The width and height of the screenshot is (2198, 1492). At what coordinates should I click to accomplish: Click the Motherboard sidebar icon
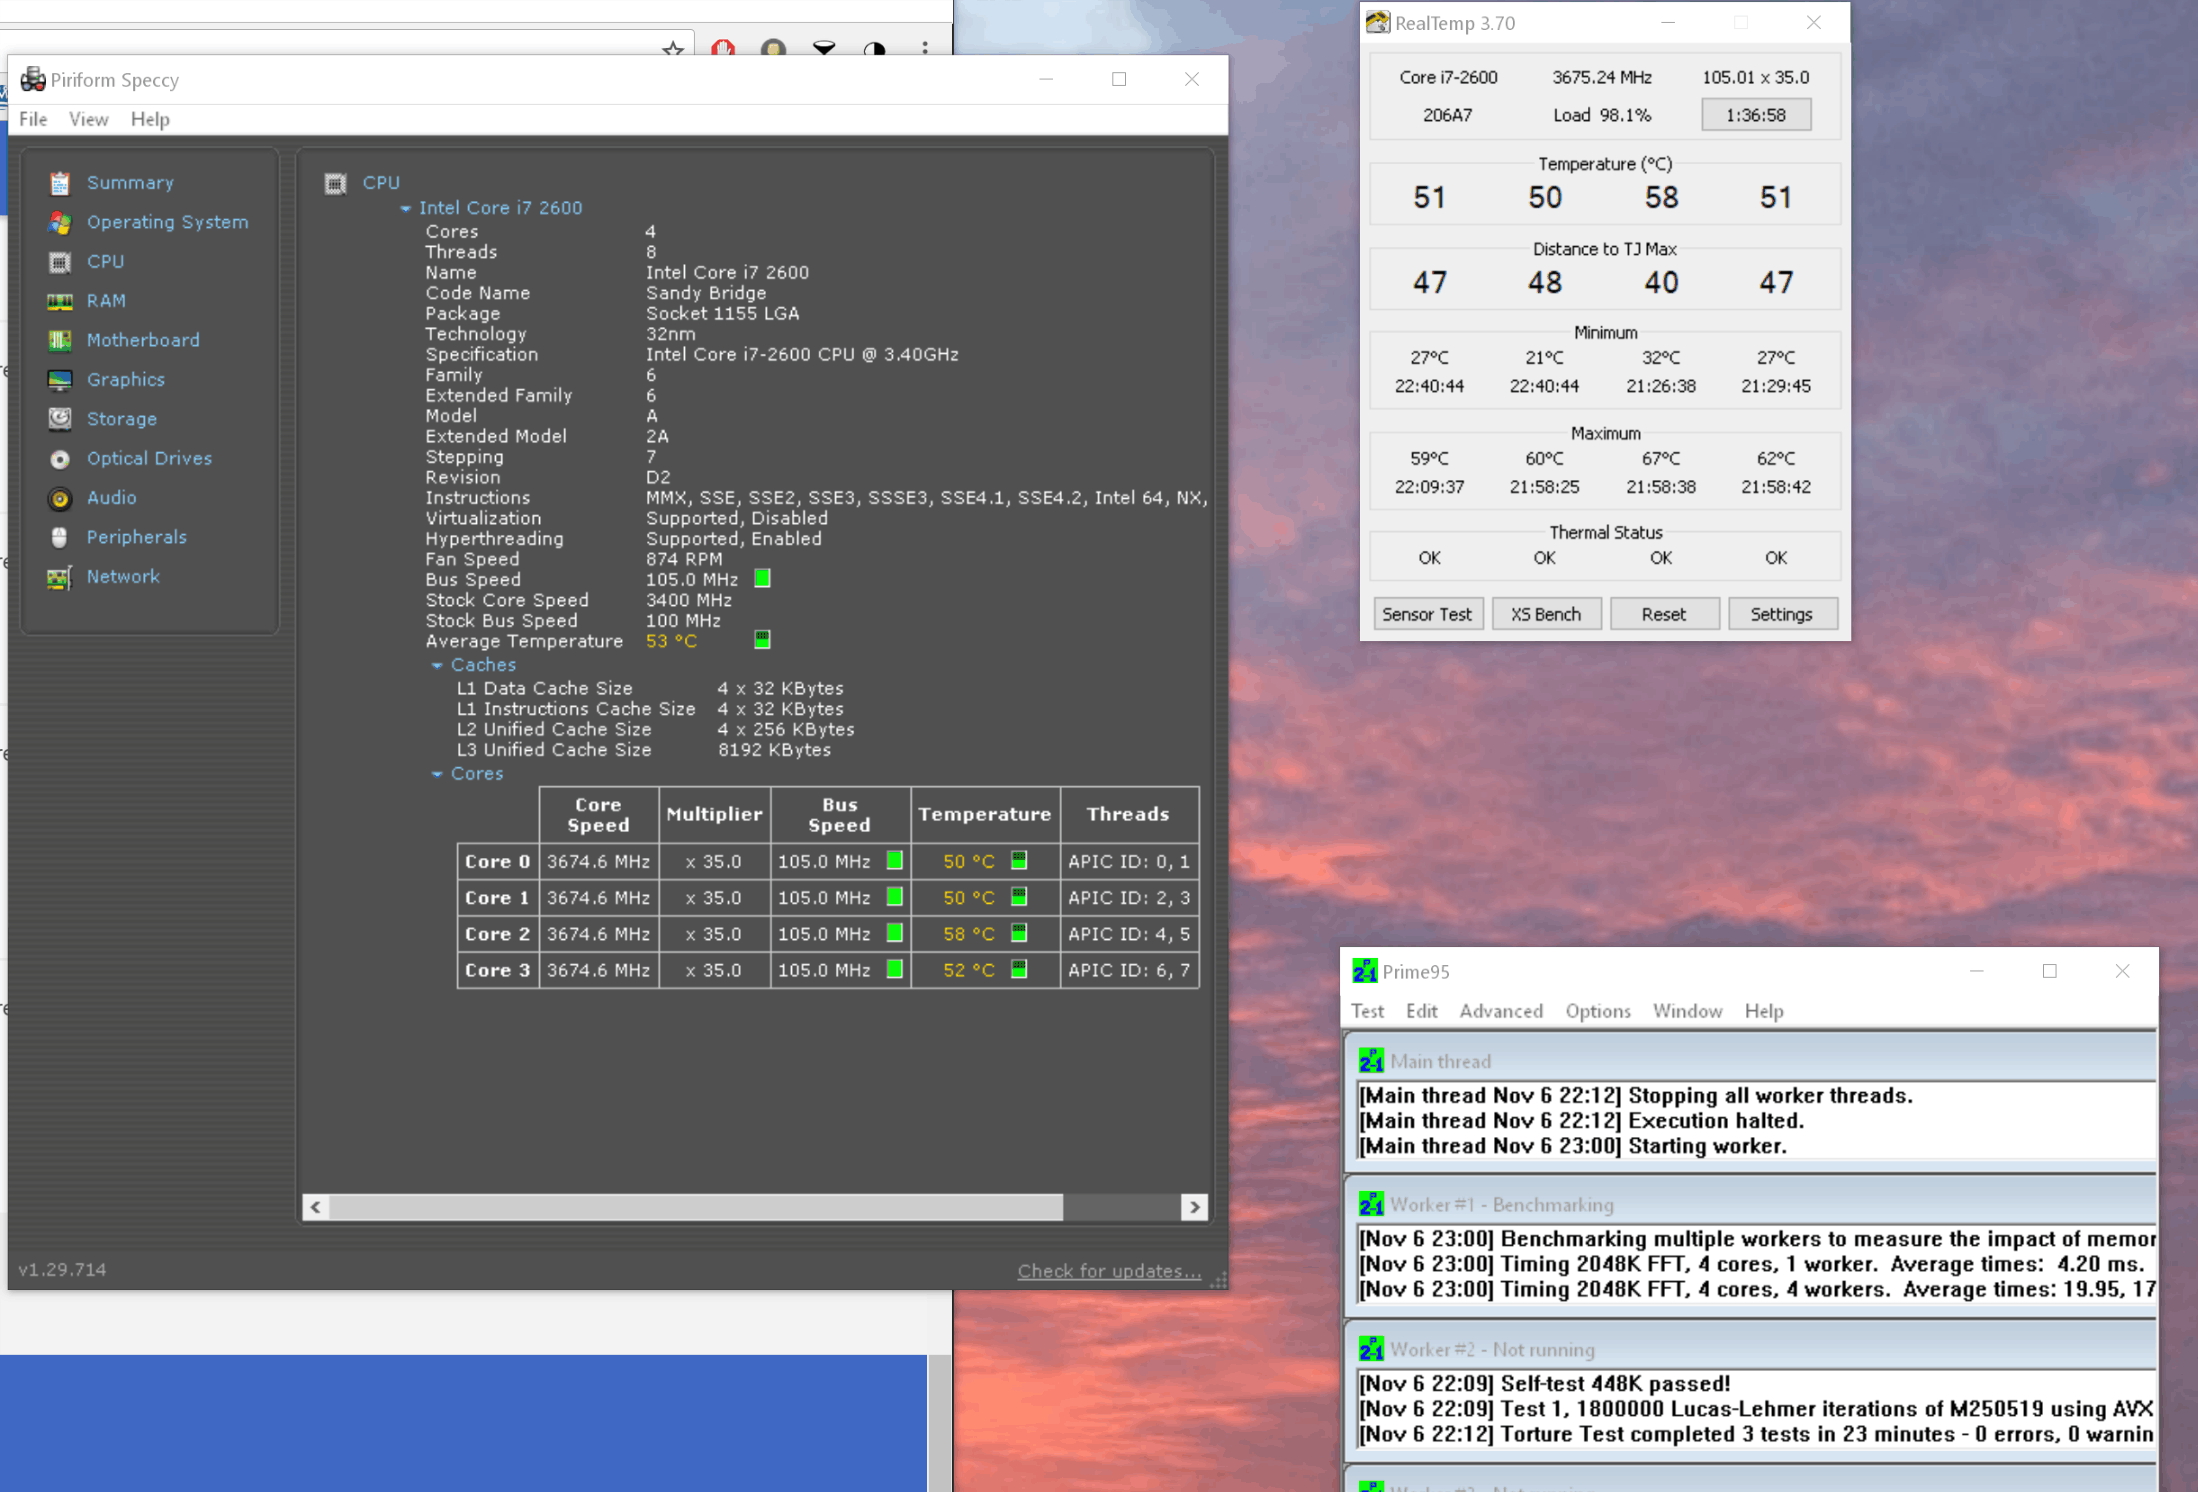[x=60, y=340]
